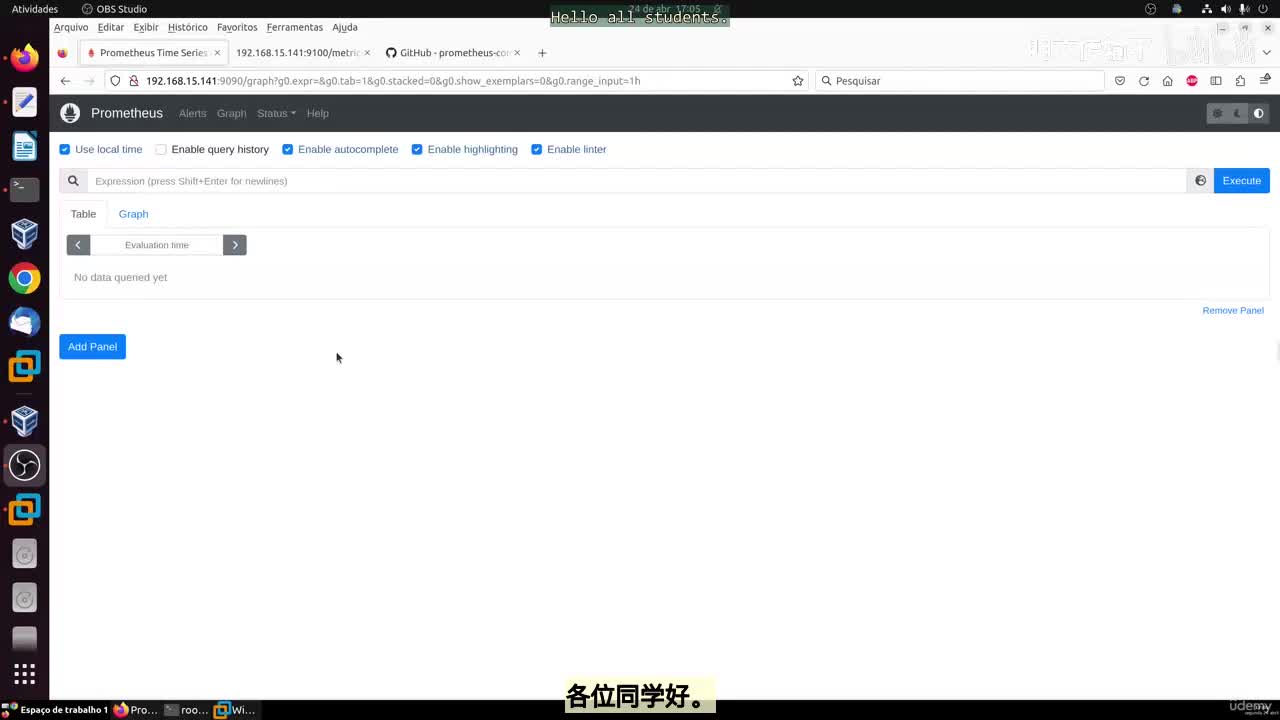The height and width of the screenshot is (720, 1280).
Task: Switch to dark theme moon icon
Action: pos(1238,114)
